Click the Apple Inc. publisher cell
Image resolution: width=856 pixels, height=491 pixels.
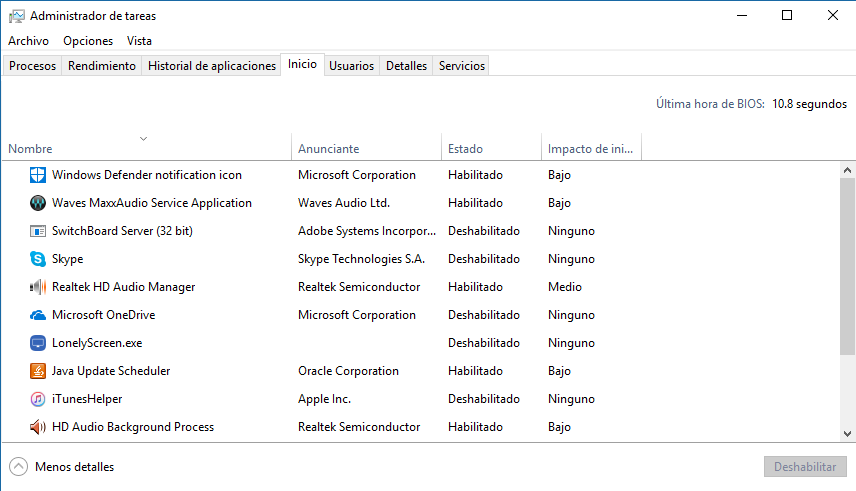tap(324, 399)
